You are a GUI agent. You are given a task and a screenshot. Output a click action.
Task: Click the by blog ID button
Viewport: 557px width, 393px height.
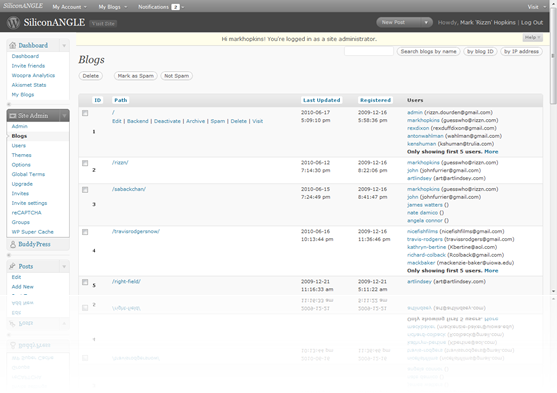[x=480, y=52]
